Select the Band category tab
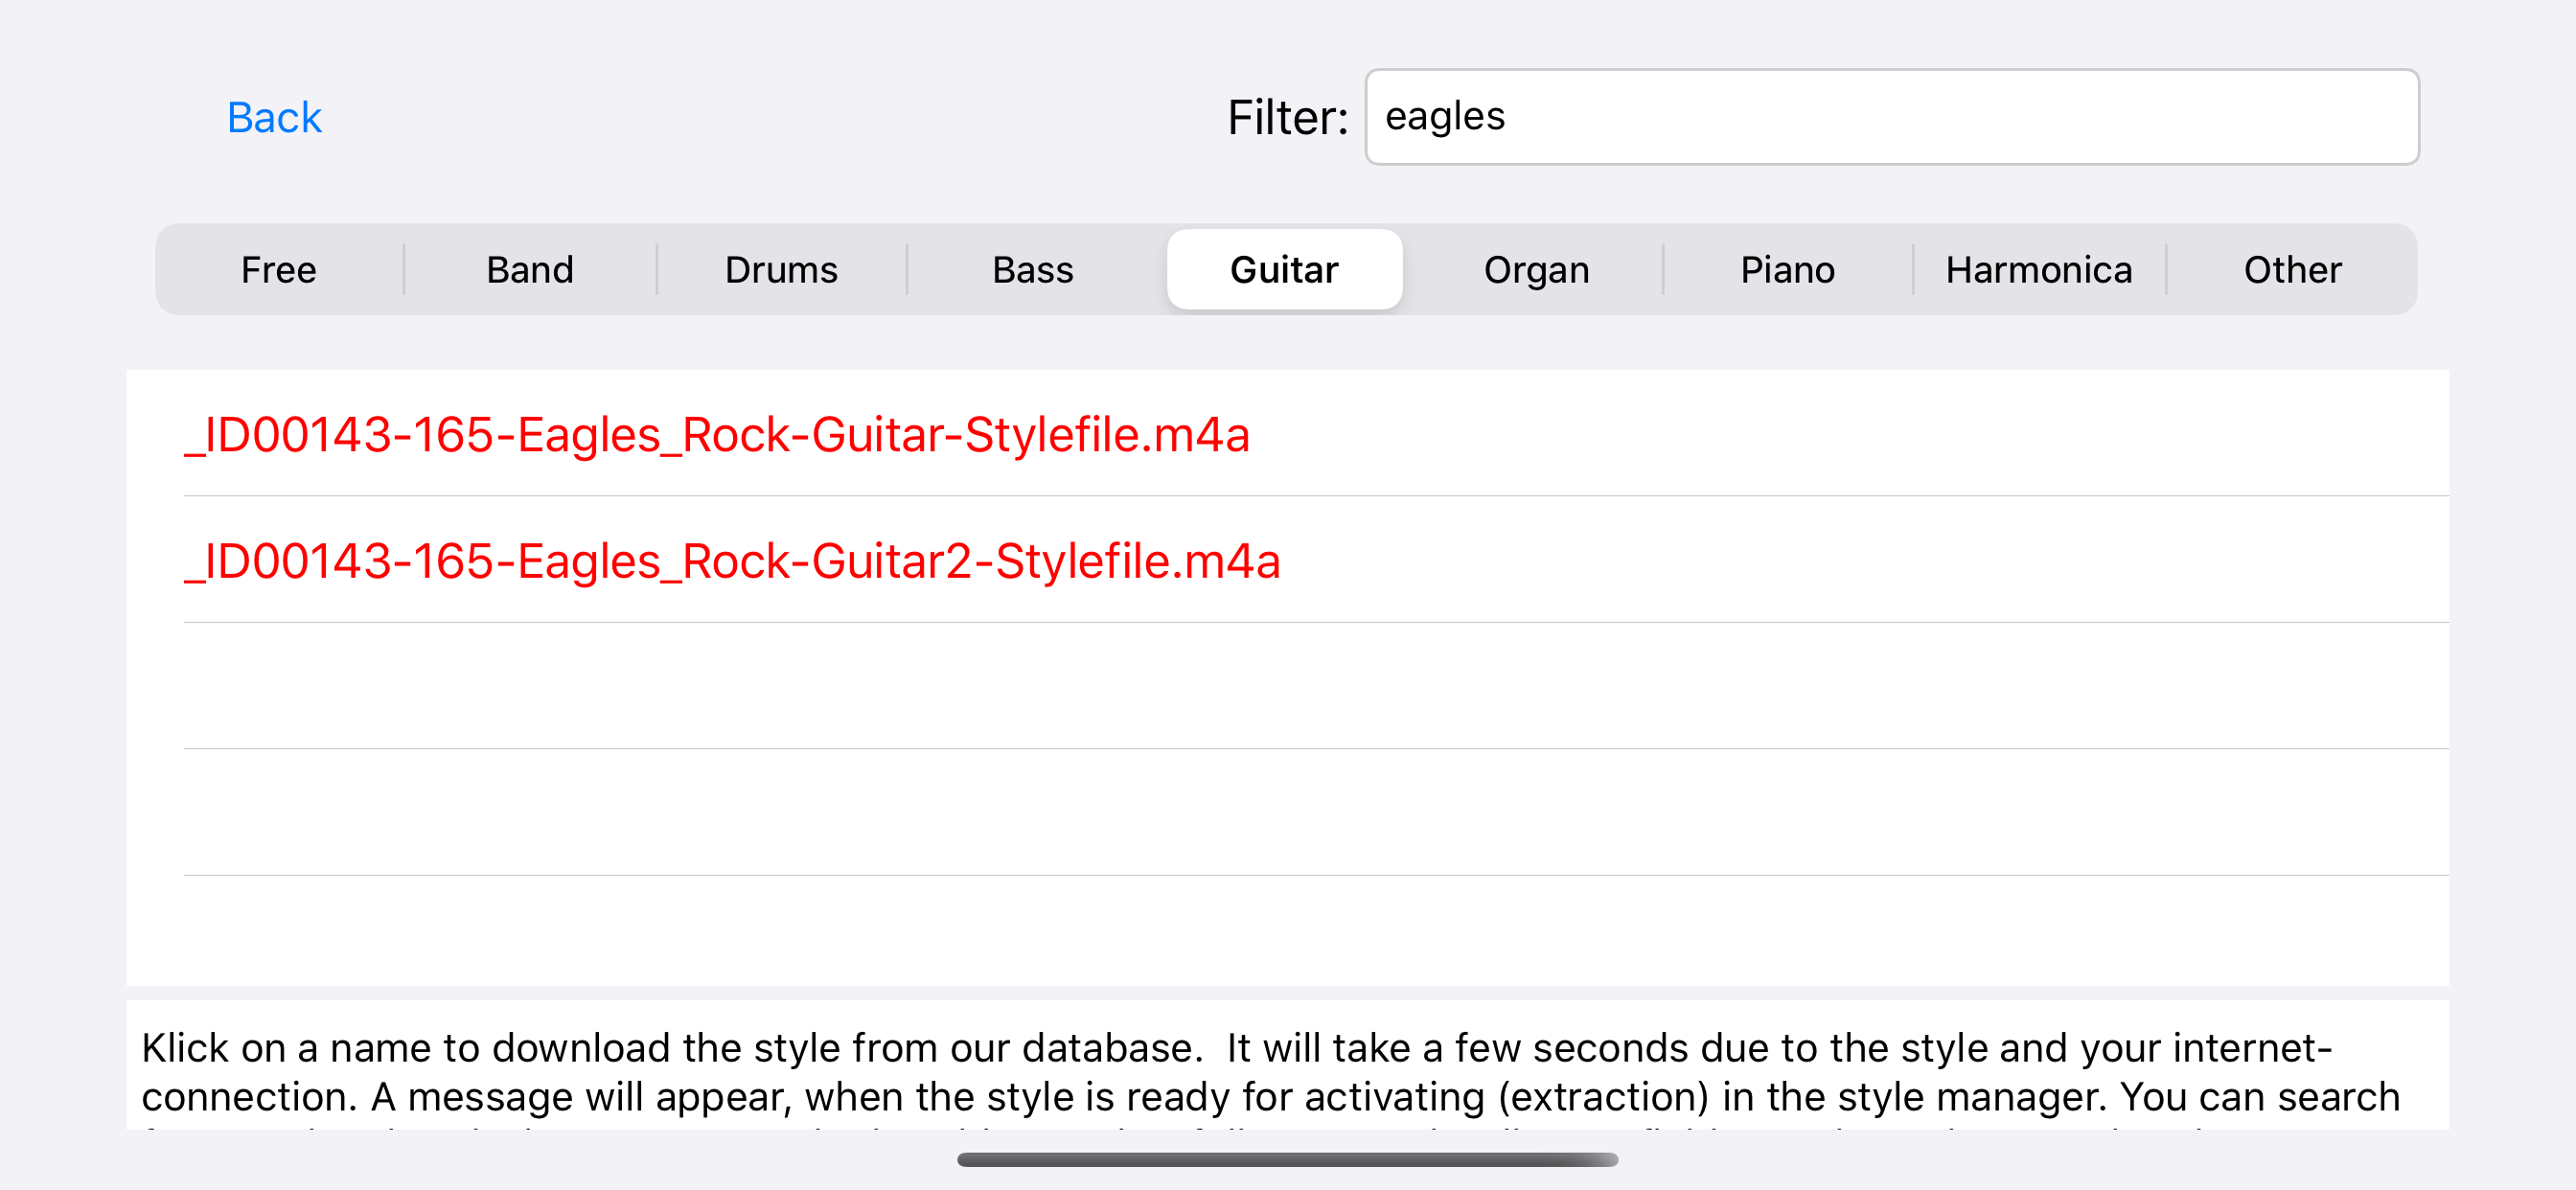 coord(530,270)
